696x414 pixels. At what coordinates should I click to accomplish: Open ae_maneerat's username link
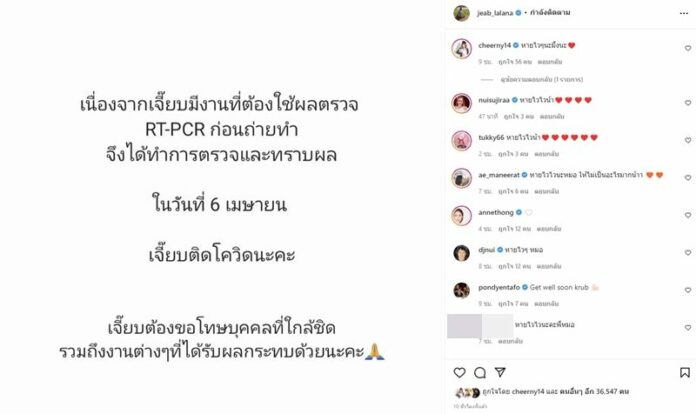pyautogui.click(x=498, y=175)
